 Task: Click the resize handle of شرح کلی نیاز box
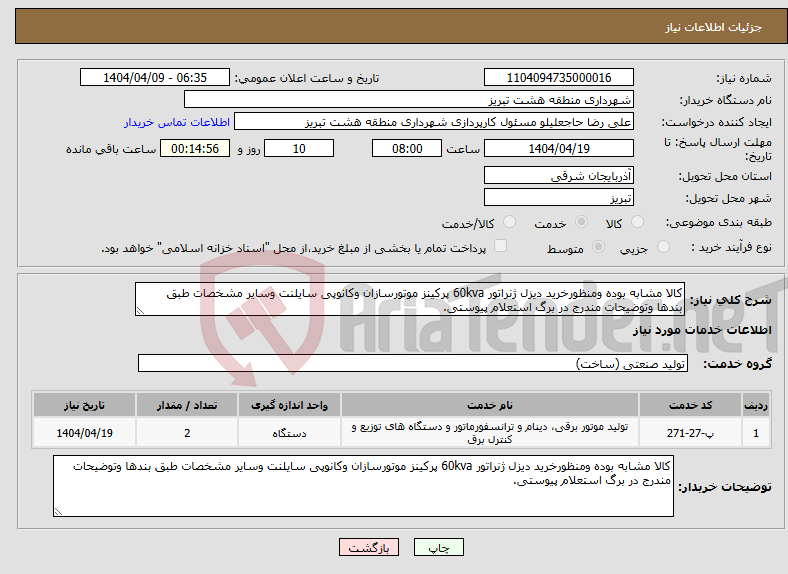140,311
